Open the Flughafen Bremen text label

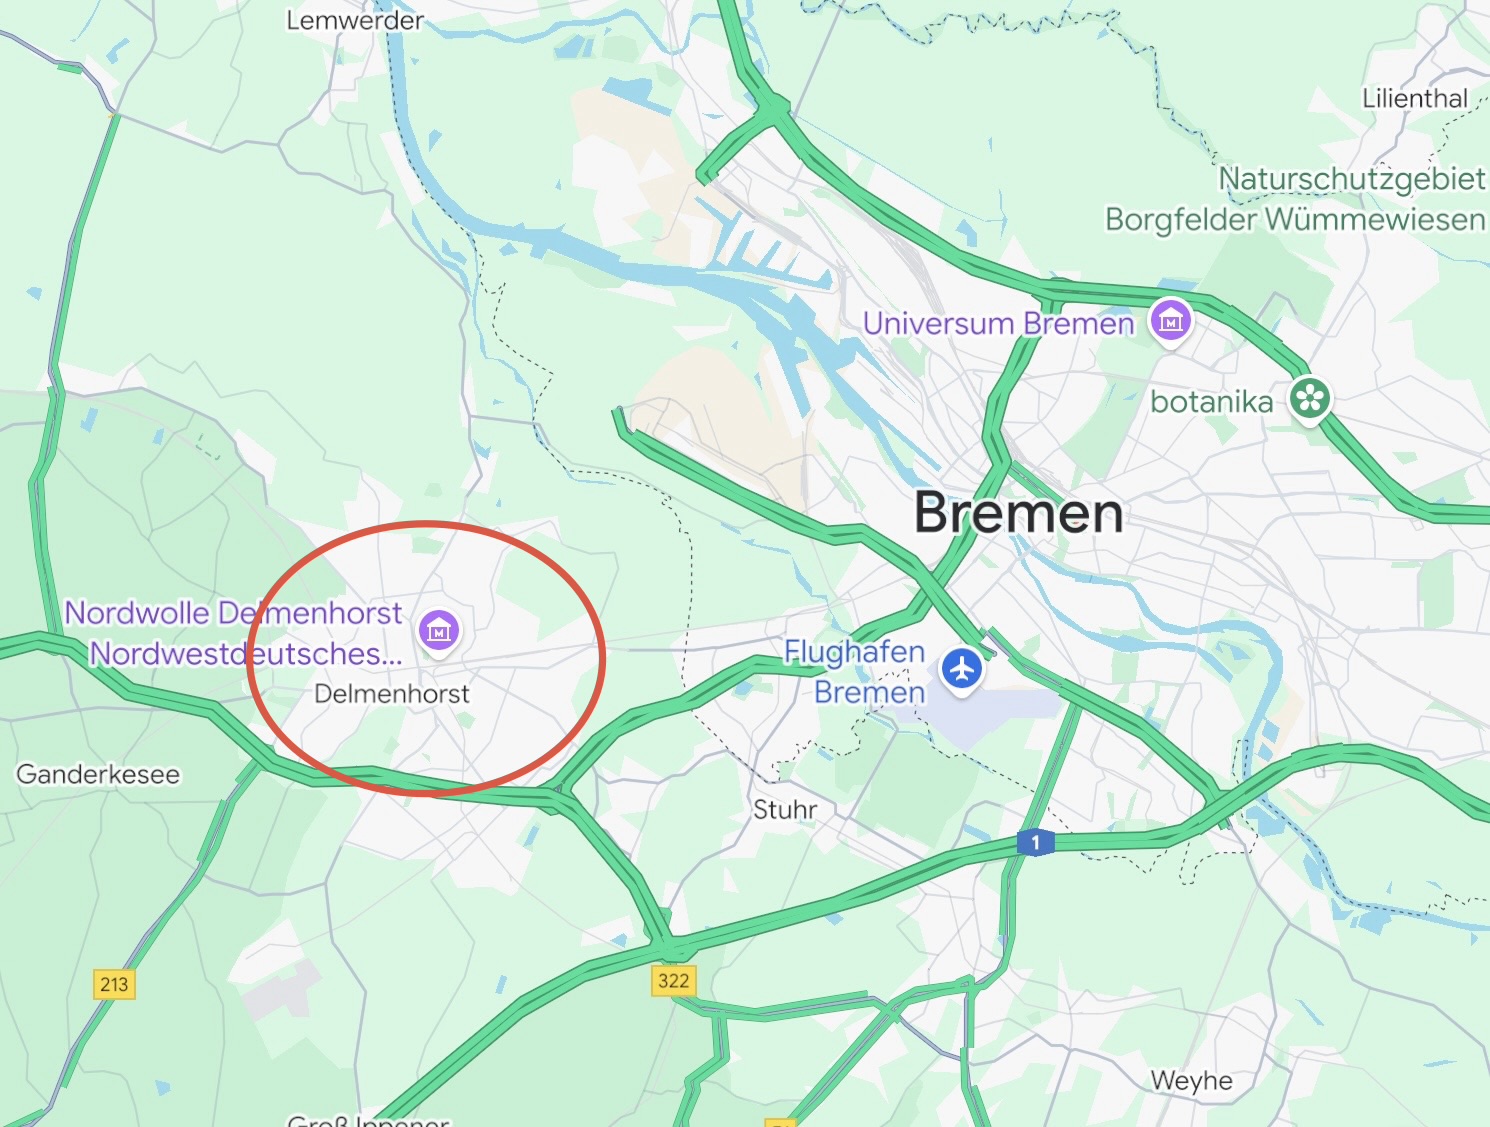pos(855,671)
